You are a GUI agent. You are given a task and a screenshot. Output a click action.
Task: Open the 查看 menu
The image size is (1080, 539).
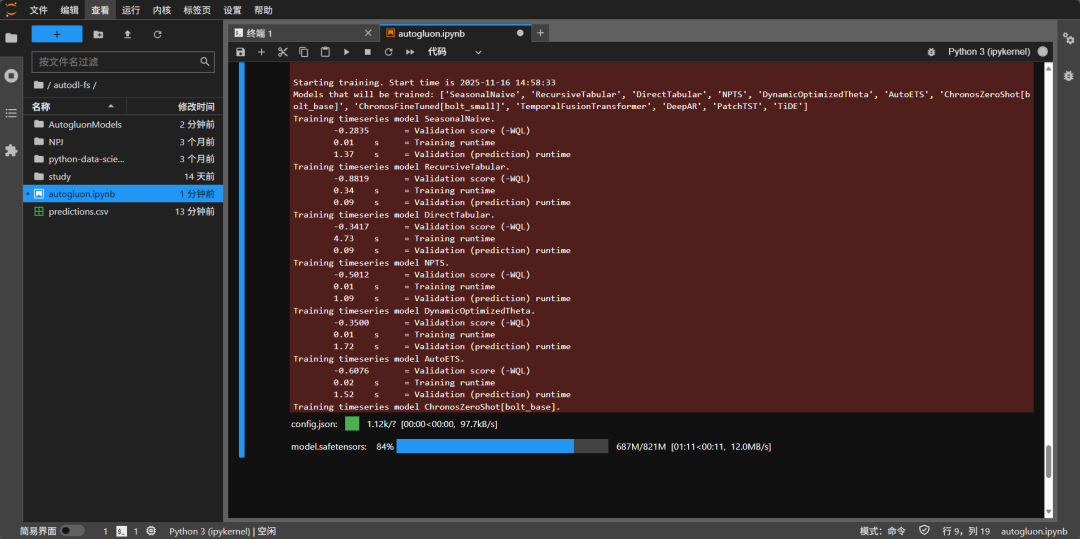pyautogui.click(x=100, y=10)
